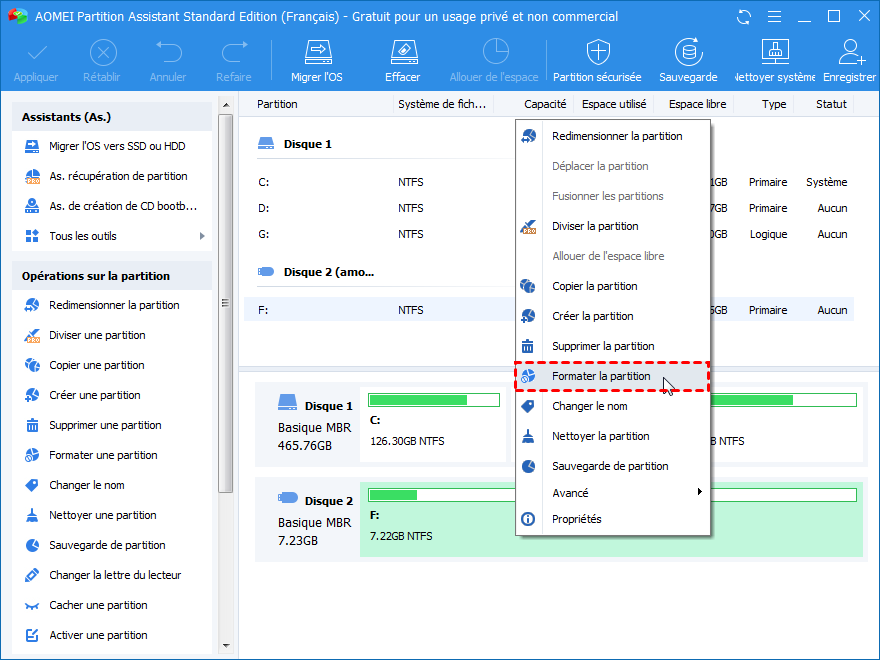
Task: Sort by the Espace libre column header
Action: pos(697,104)
